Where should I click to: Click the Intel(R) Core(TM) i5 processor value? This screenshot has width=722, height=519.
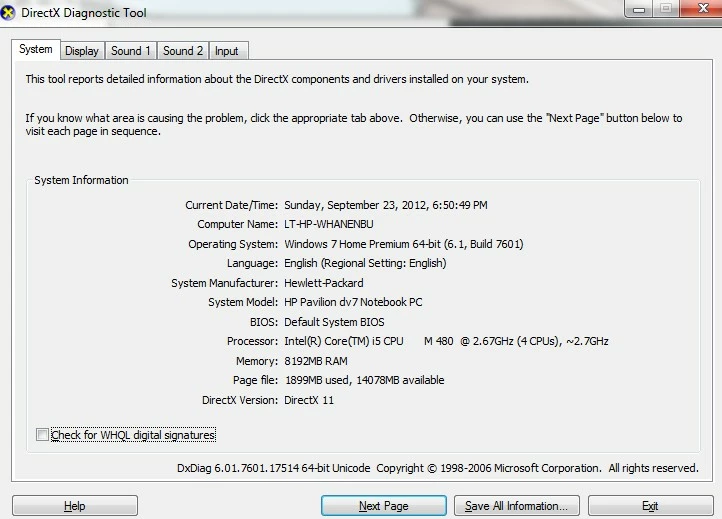(x=446, y=341)
